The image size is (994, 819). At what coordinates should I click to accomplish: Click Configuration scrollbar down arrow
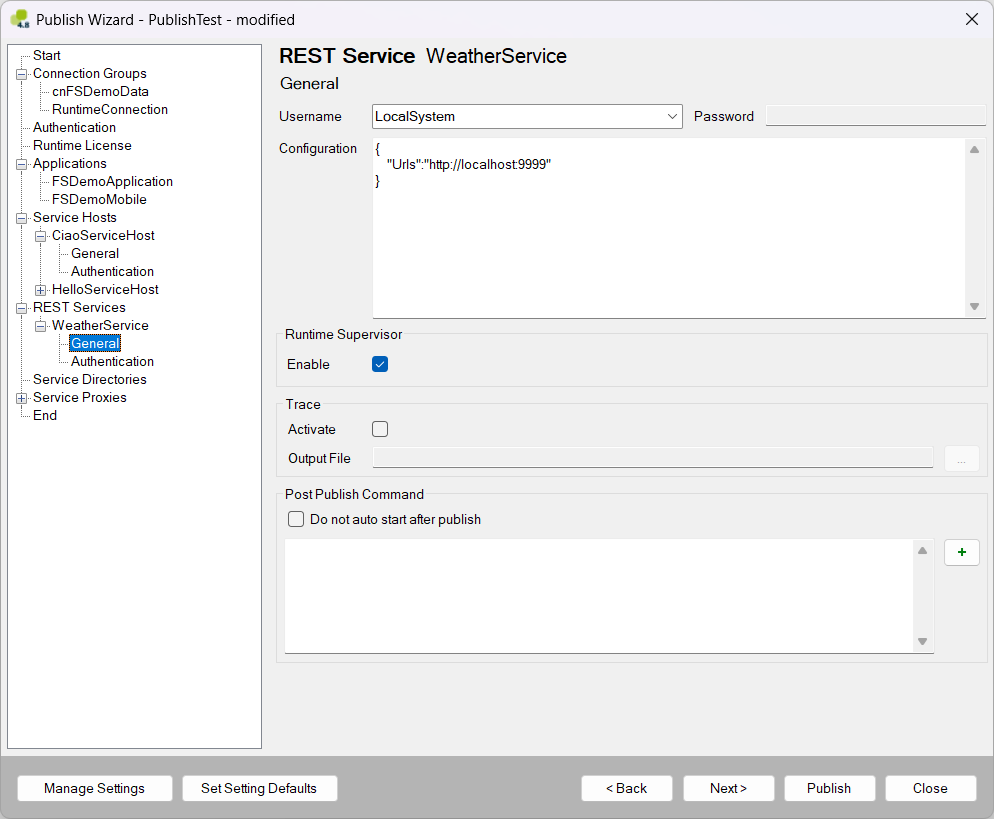(x=974, y=306)
